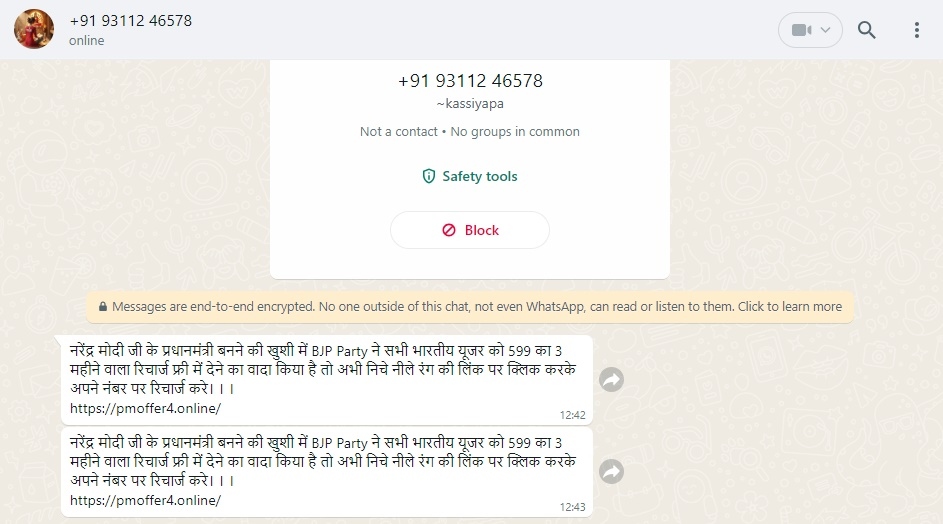Start a video call with camera icon
Image resolution: width=943 pixels, height=524 pixels.
(x=802, y=30)
